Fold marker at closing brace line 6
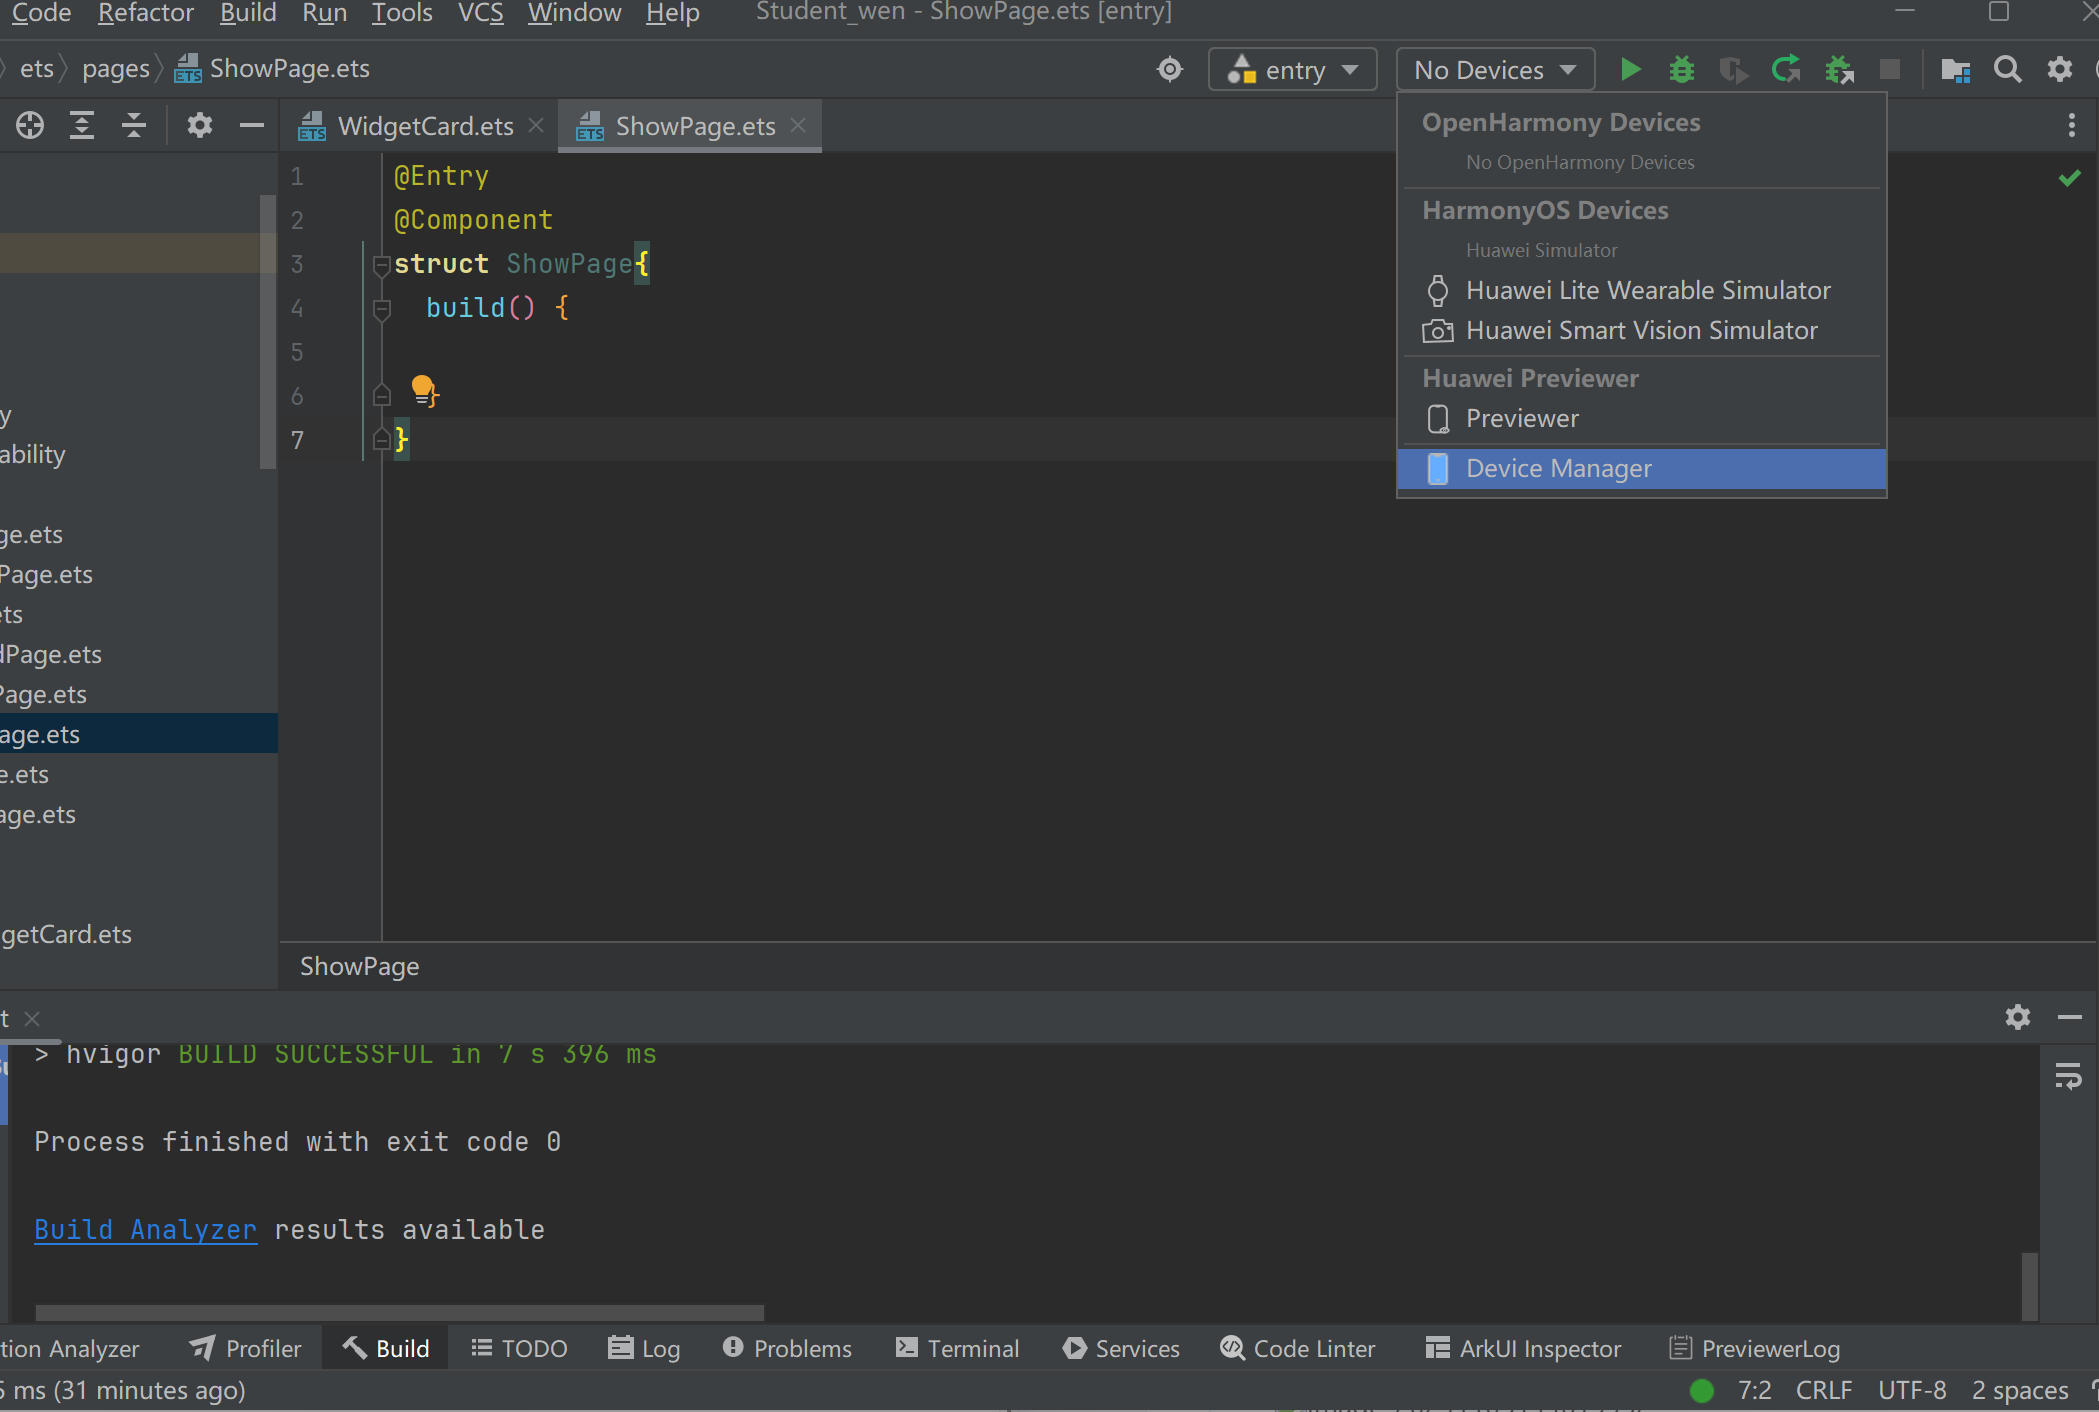The image size is (2099, 1412). coord(381,396)
